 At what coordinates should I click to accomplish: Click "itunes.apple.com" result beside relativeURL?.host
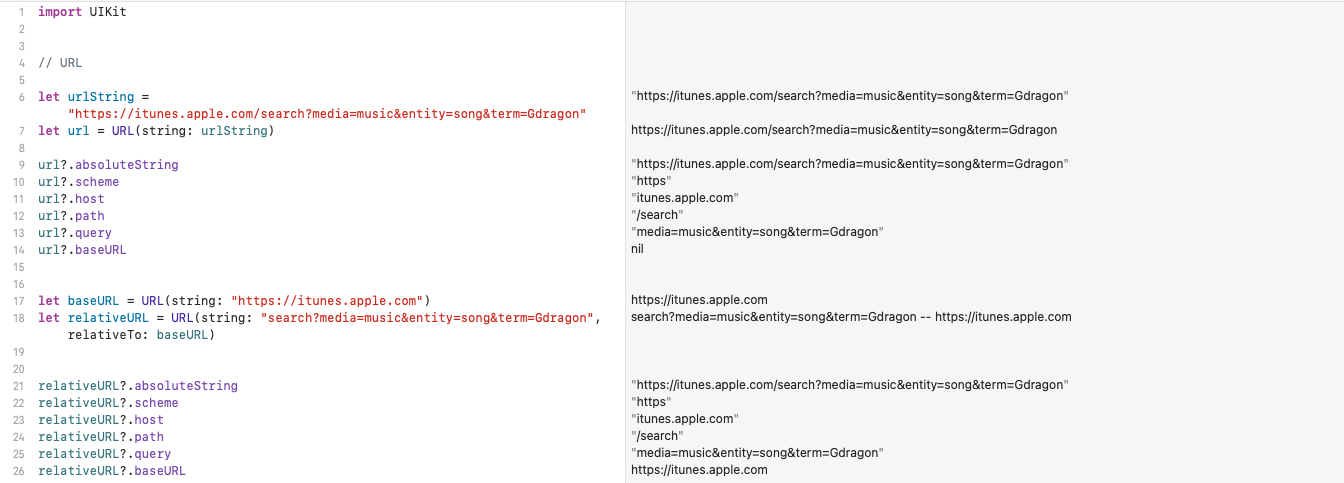click(x=685, y=419)
